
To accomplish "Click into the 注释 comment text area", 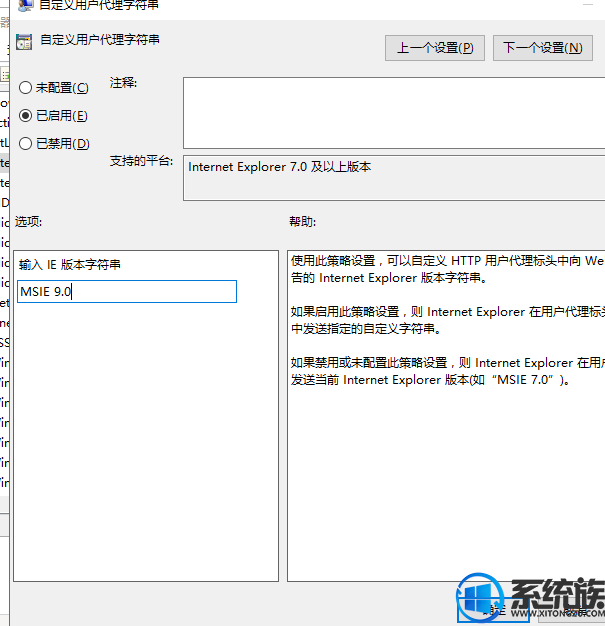I will [394, 113].
